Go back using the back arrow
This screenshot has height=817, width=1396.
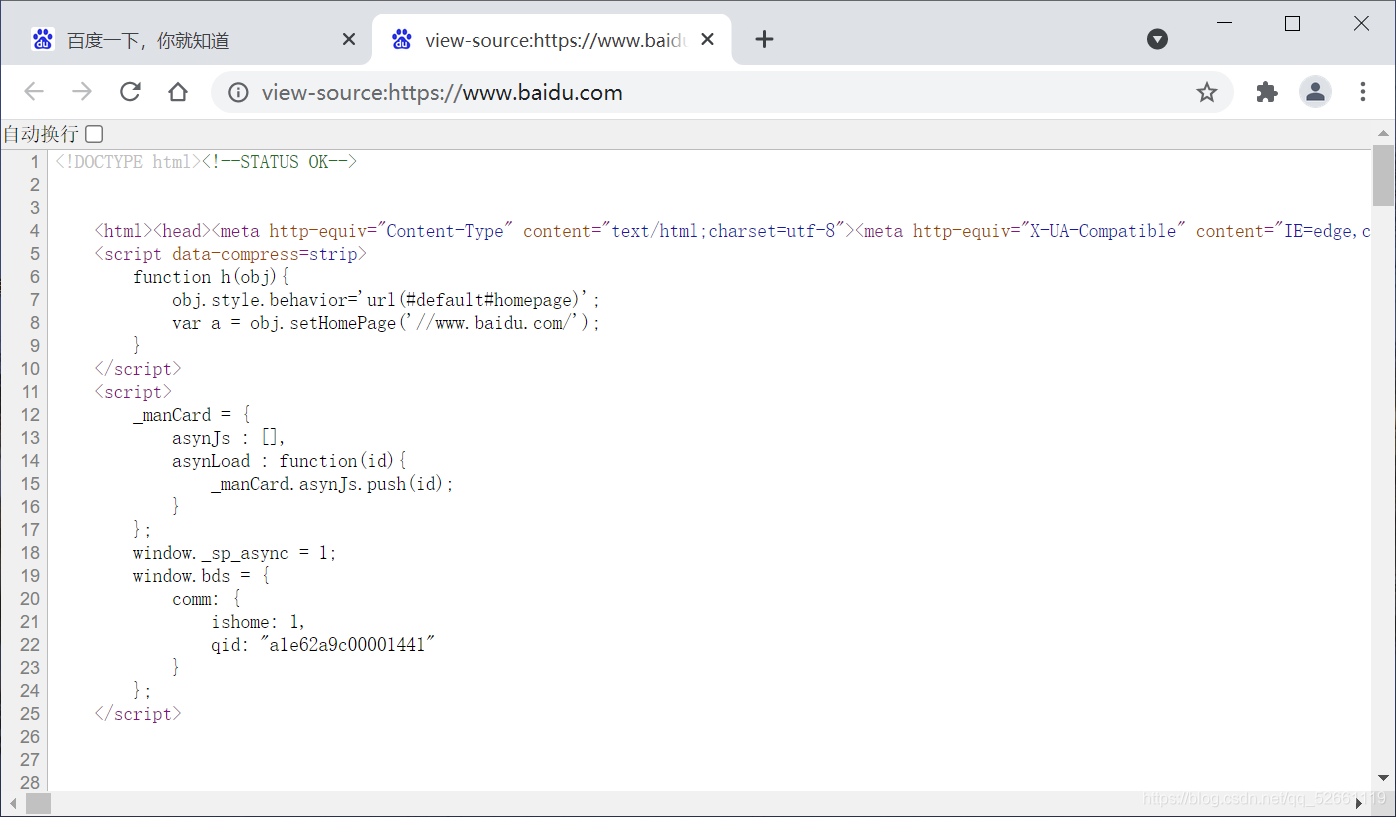click(x=34, y=92)
